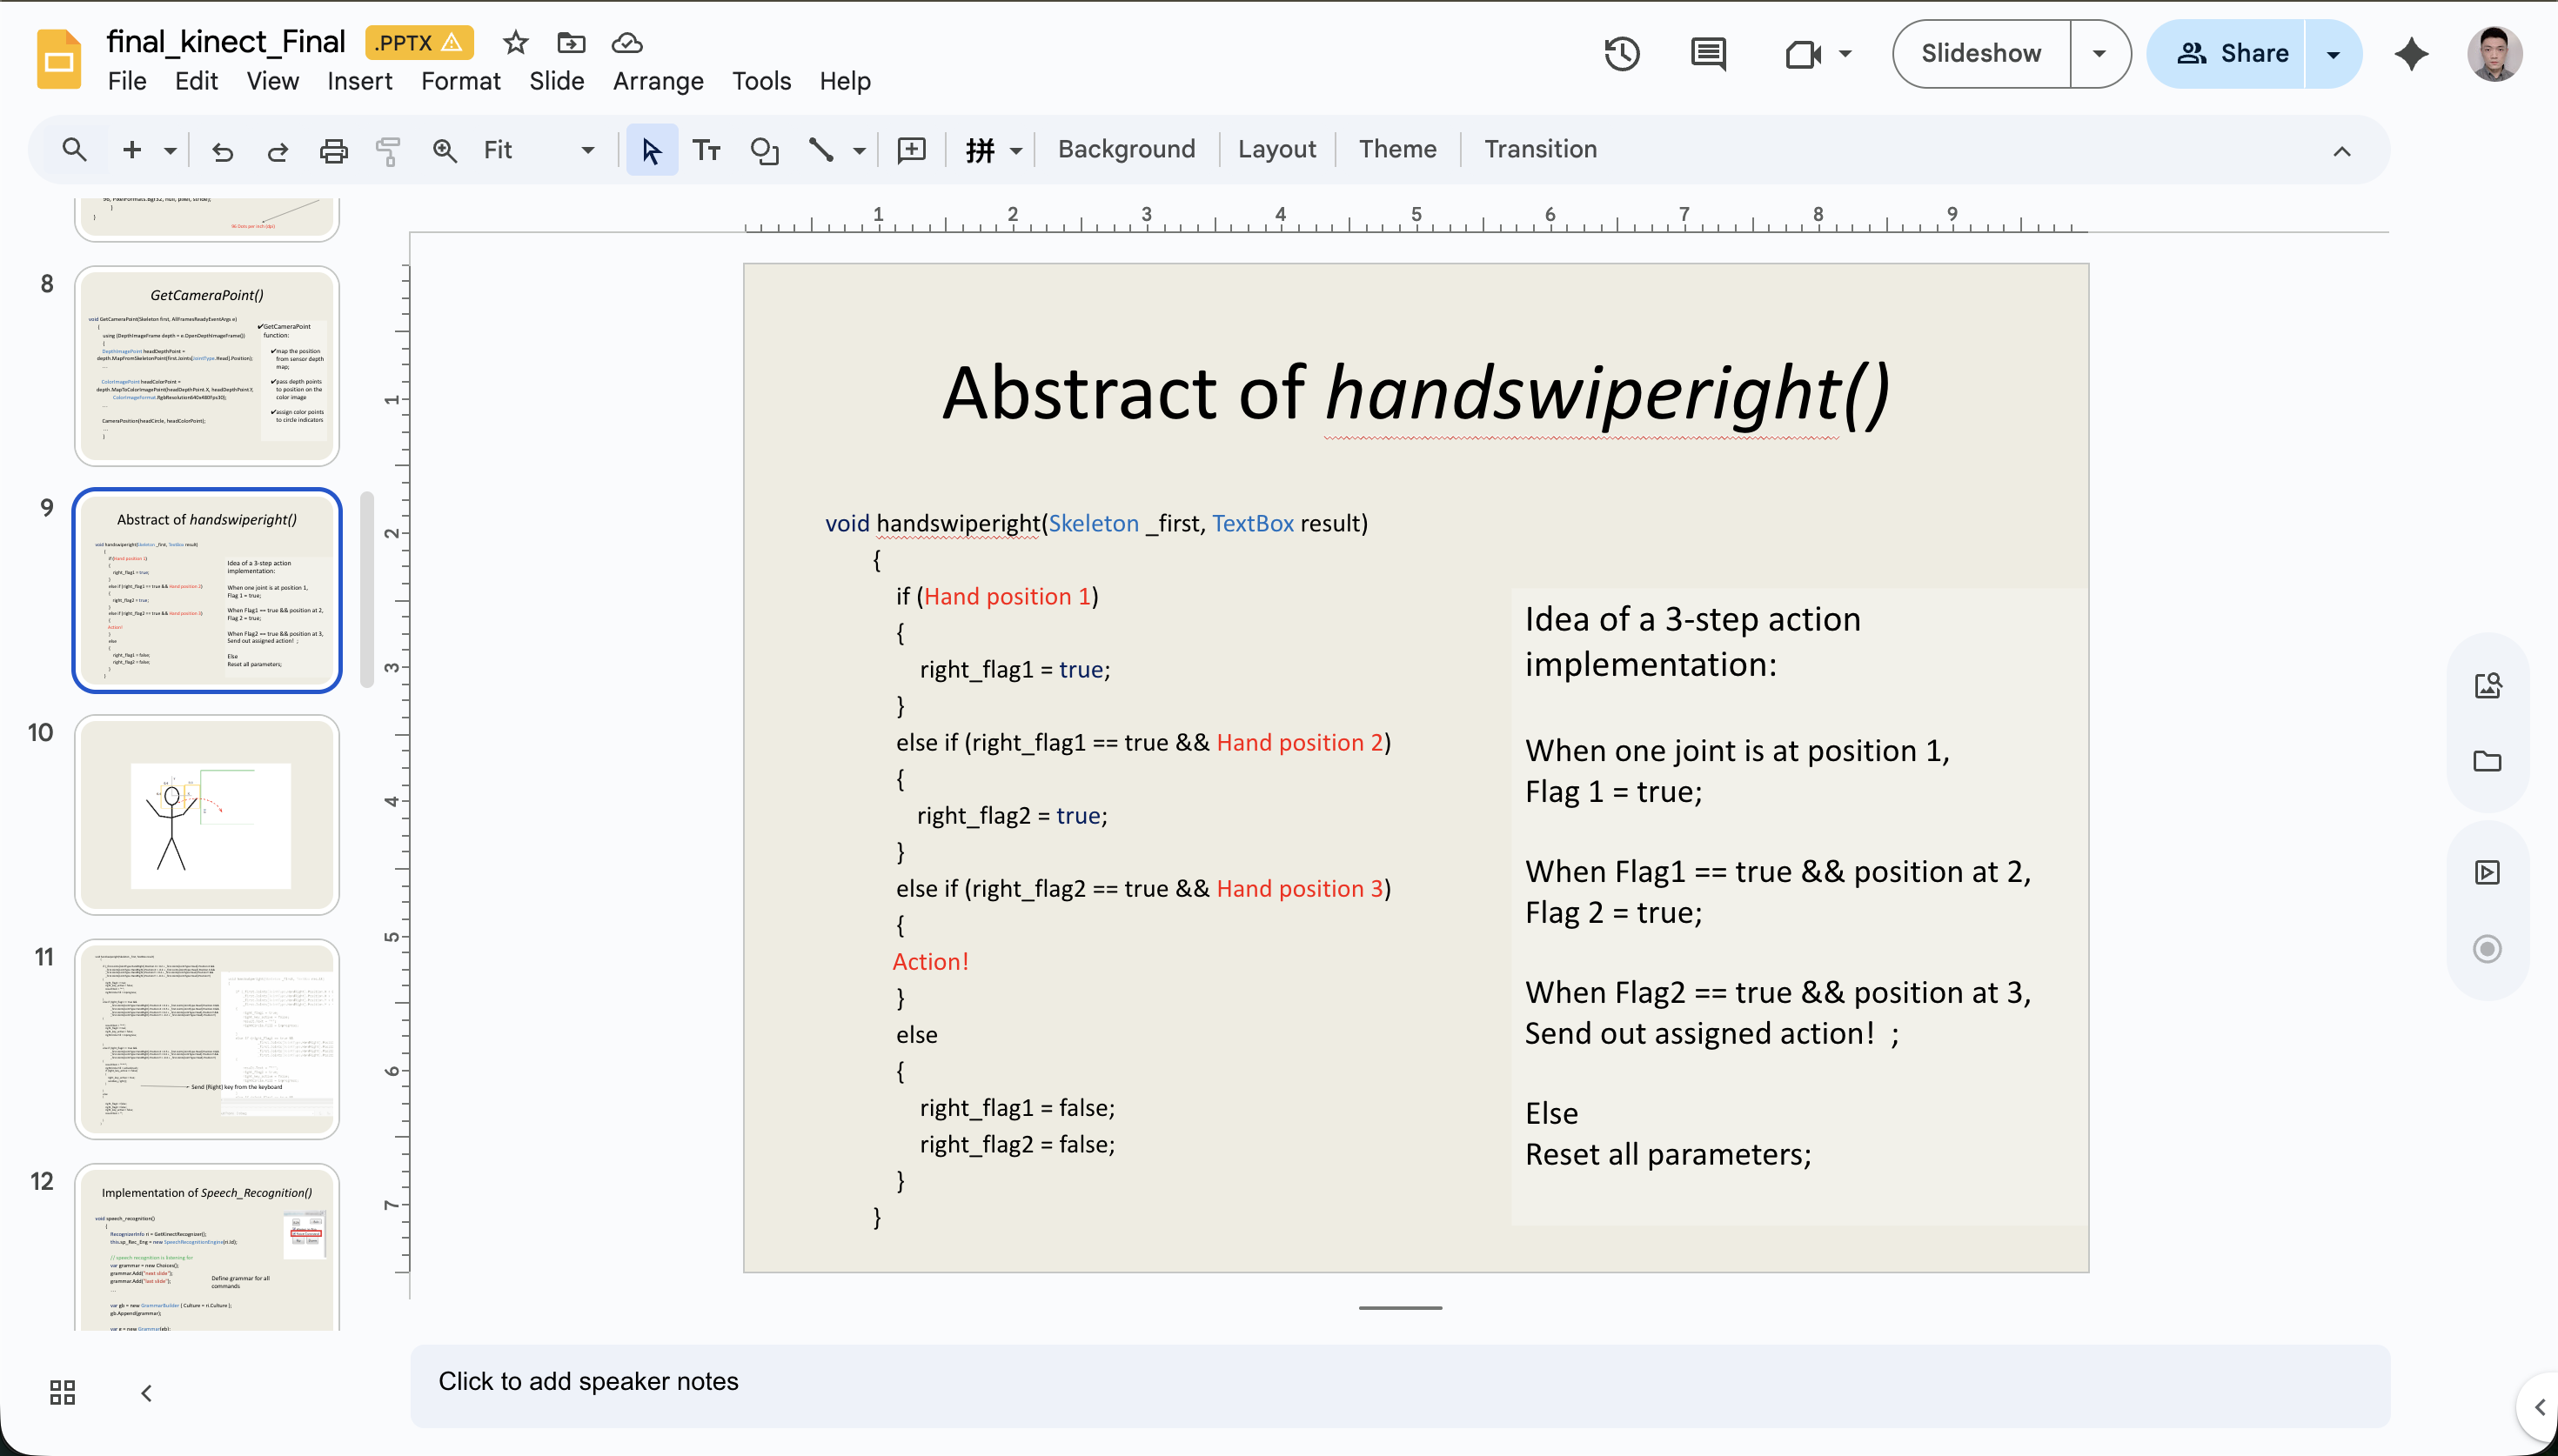
Task: Click the print icon
Action: [x=333, y=150]
